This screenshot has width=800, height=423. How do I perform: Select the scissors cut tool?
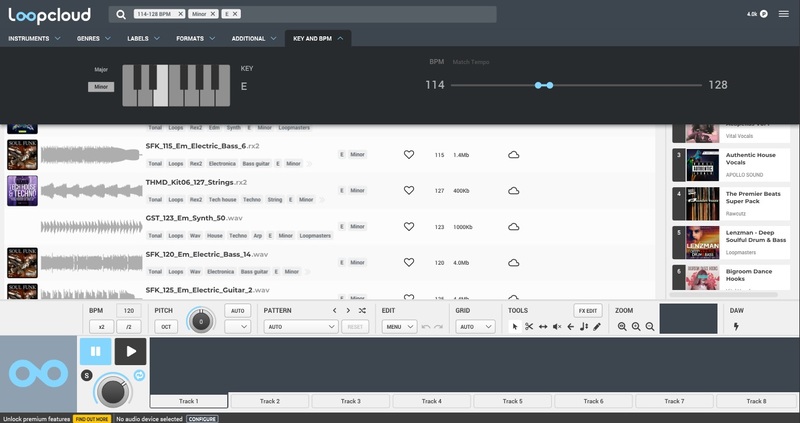coord(529,327)
